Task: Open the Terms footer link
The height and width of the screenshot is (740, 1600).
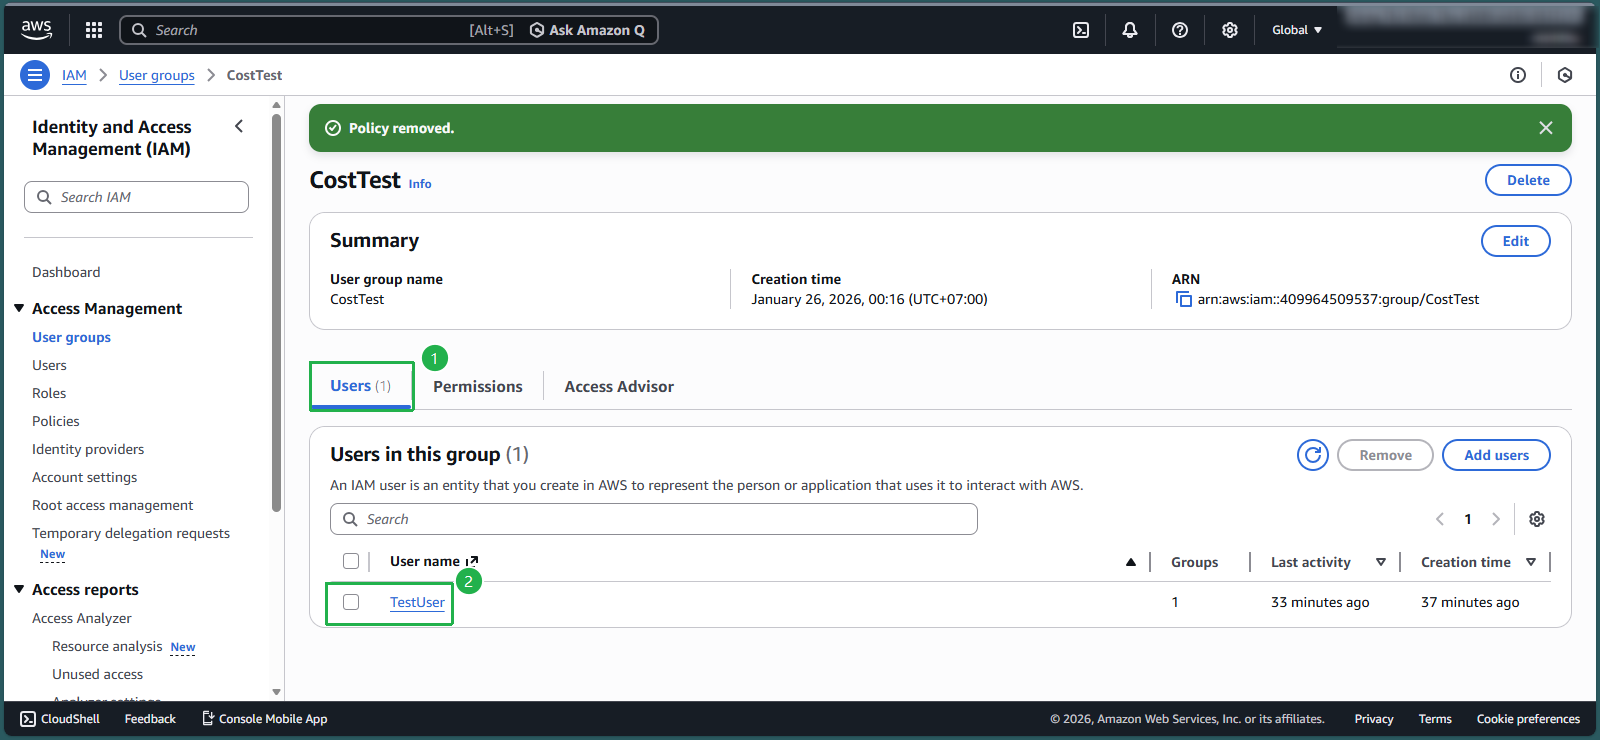Action: (1435, 719)
